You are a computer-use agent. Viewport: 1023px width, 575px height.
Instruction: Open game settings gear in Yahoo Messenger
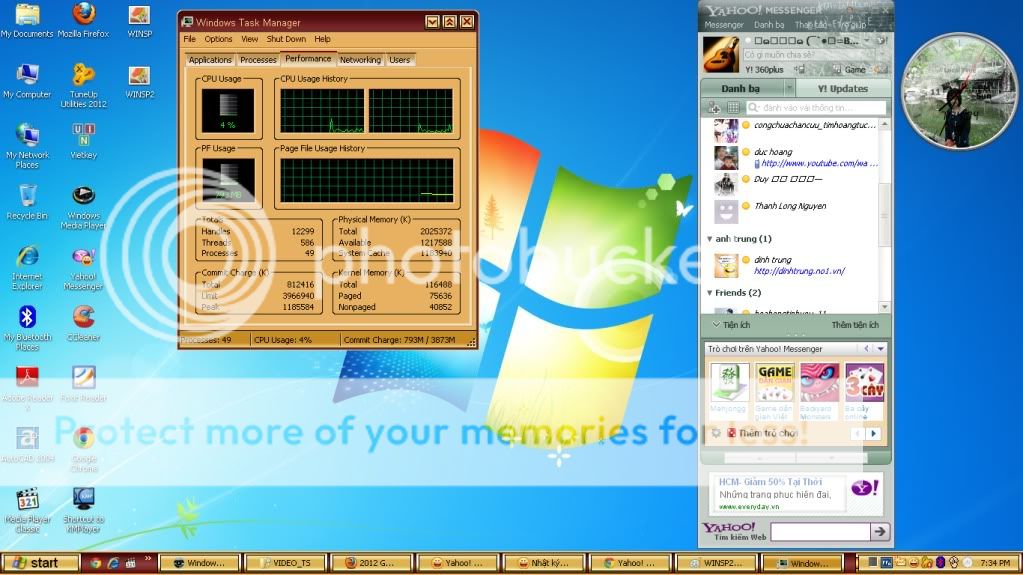point(716,433)
